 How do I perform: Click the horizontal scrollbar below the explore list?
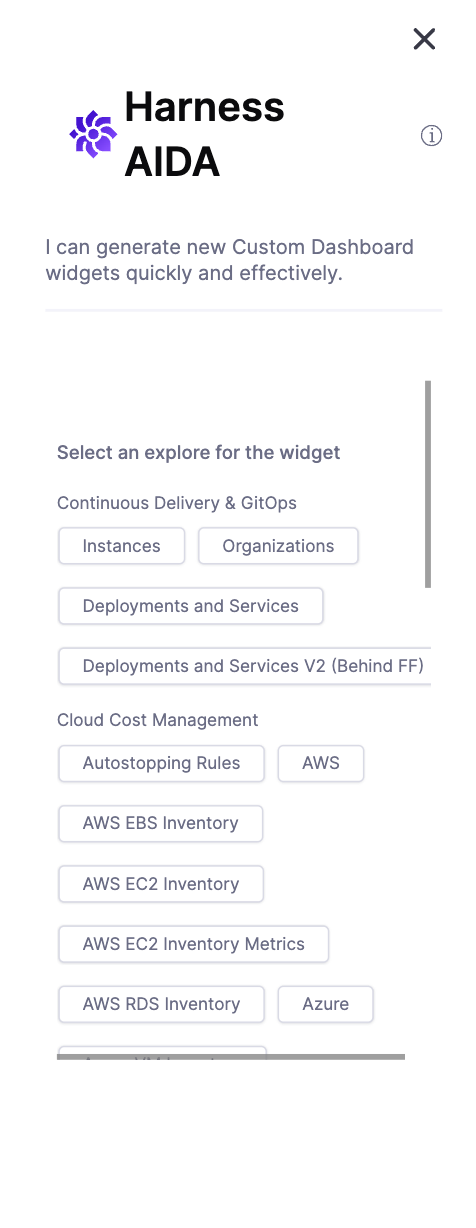tap(231, 1056)
